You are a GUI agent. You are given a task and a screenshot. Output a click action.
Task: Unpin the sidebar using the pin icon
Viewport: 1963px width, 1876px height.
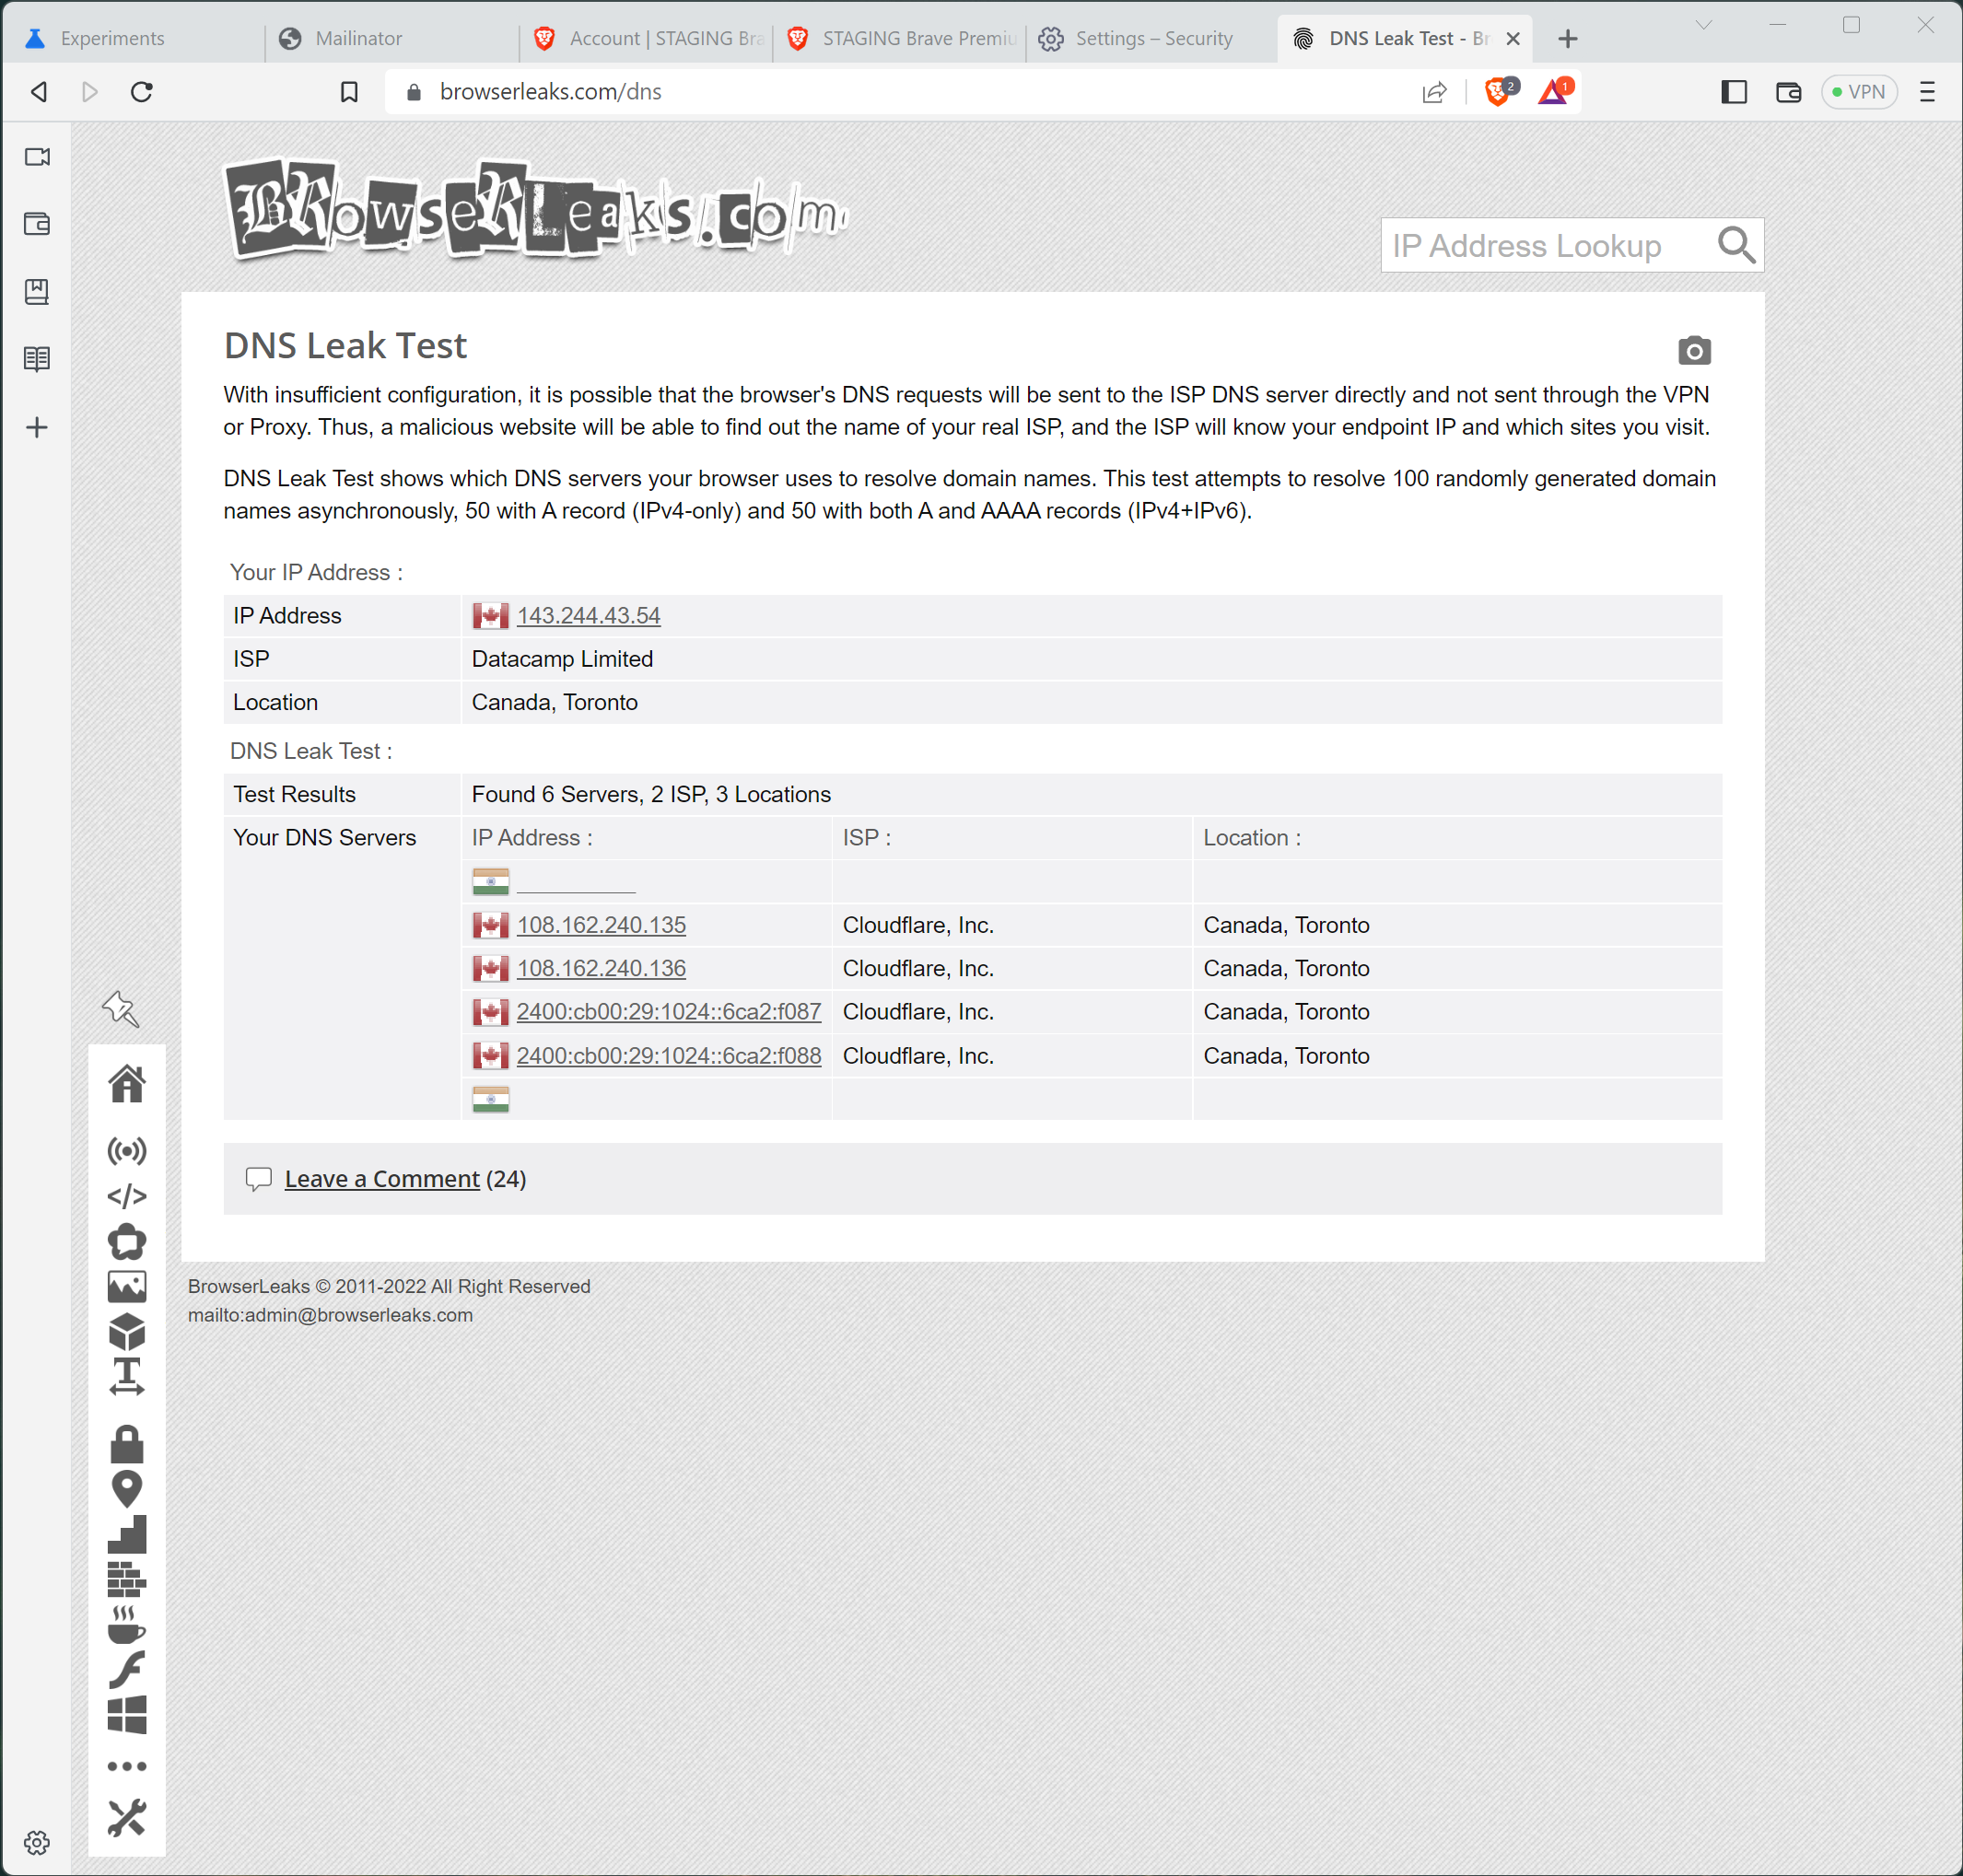(120, 1010)
